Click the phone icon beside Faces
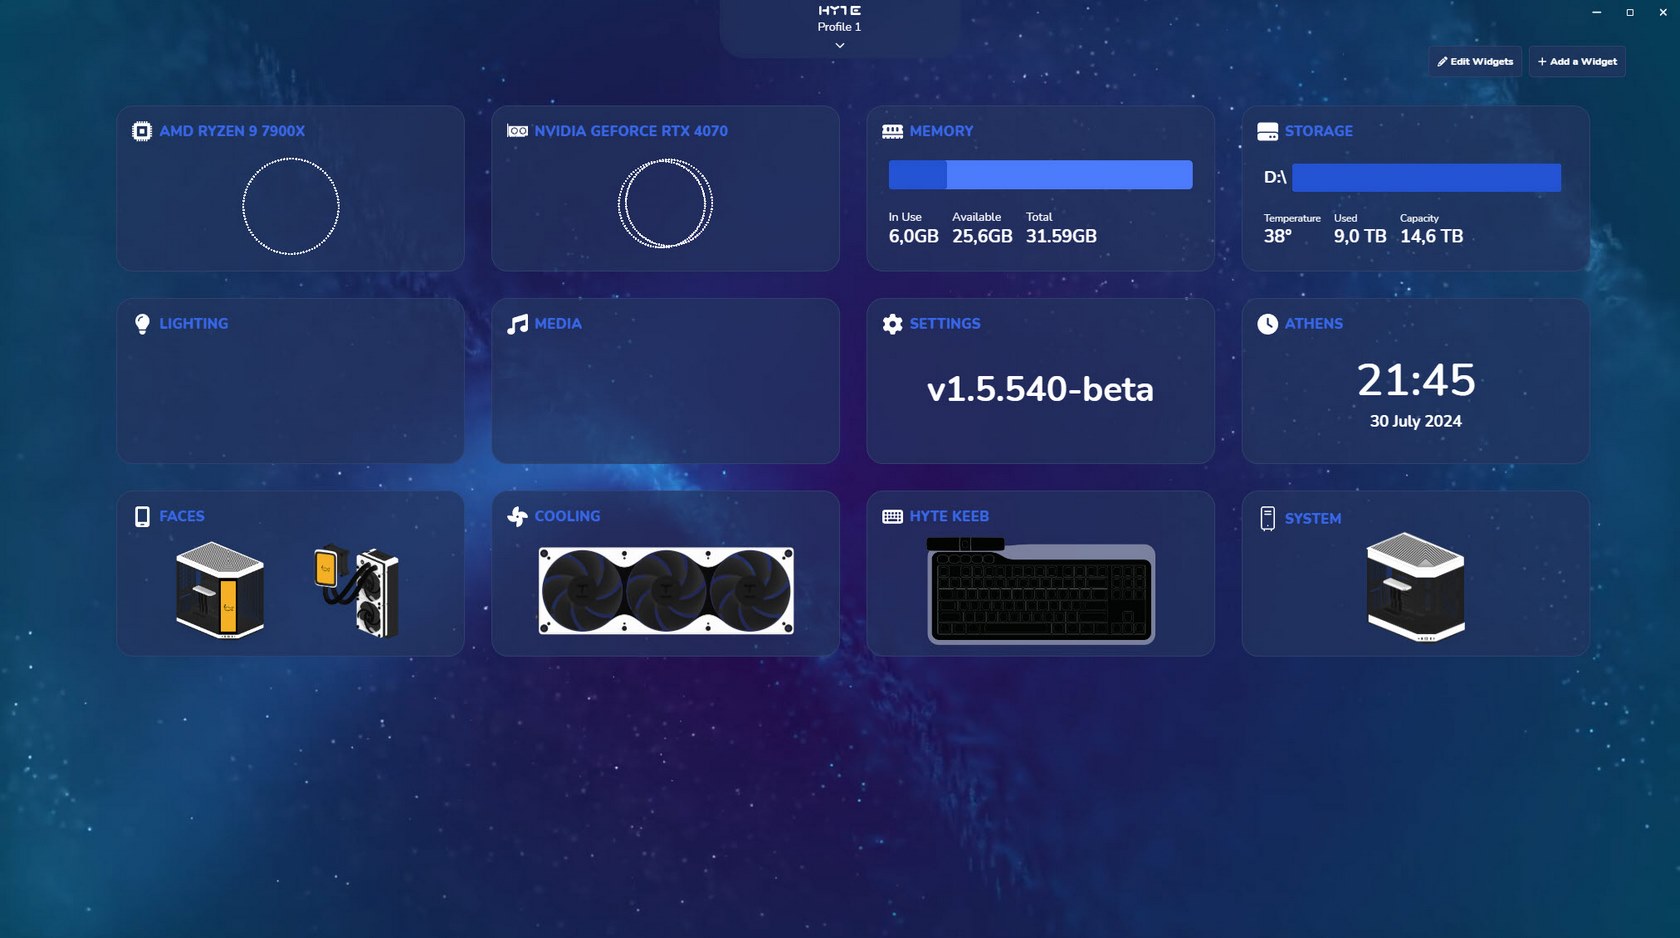 [142, 516]
